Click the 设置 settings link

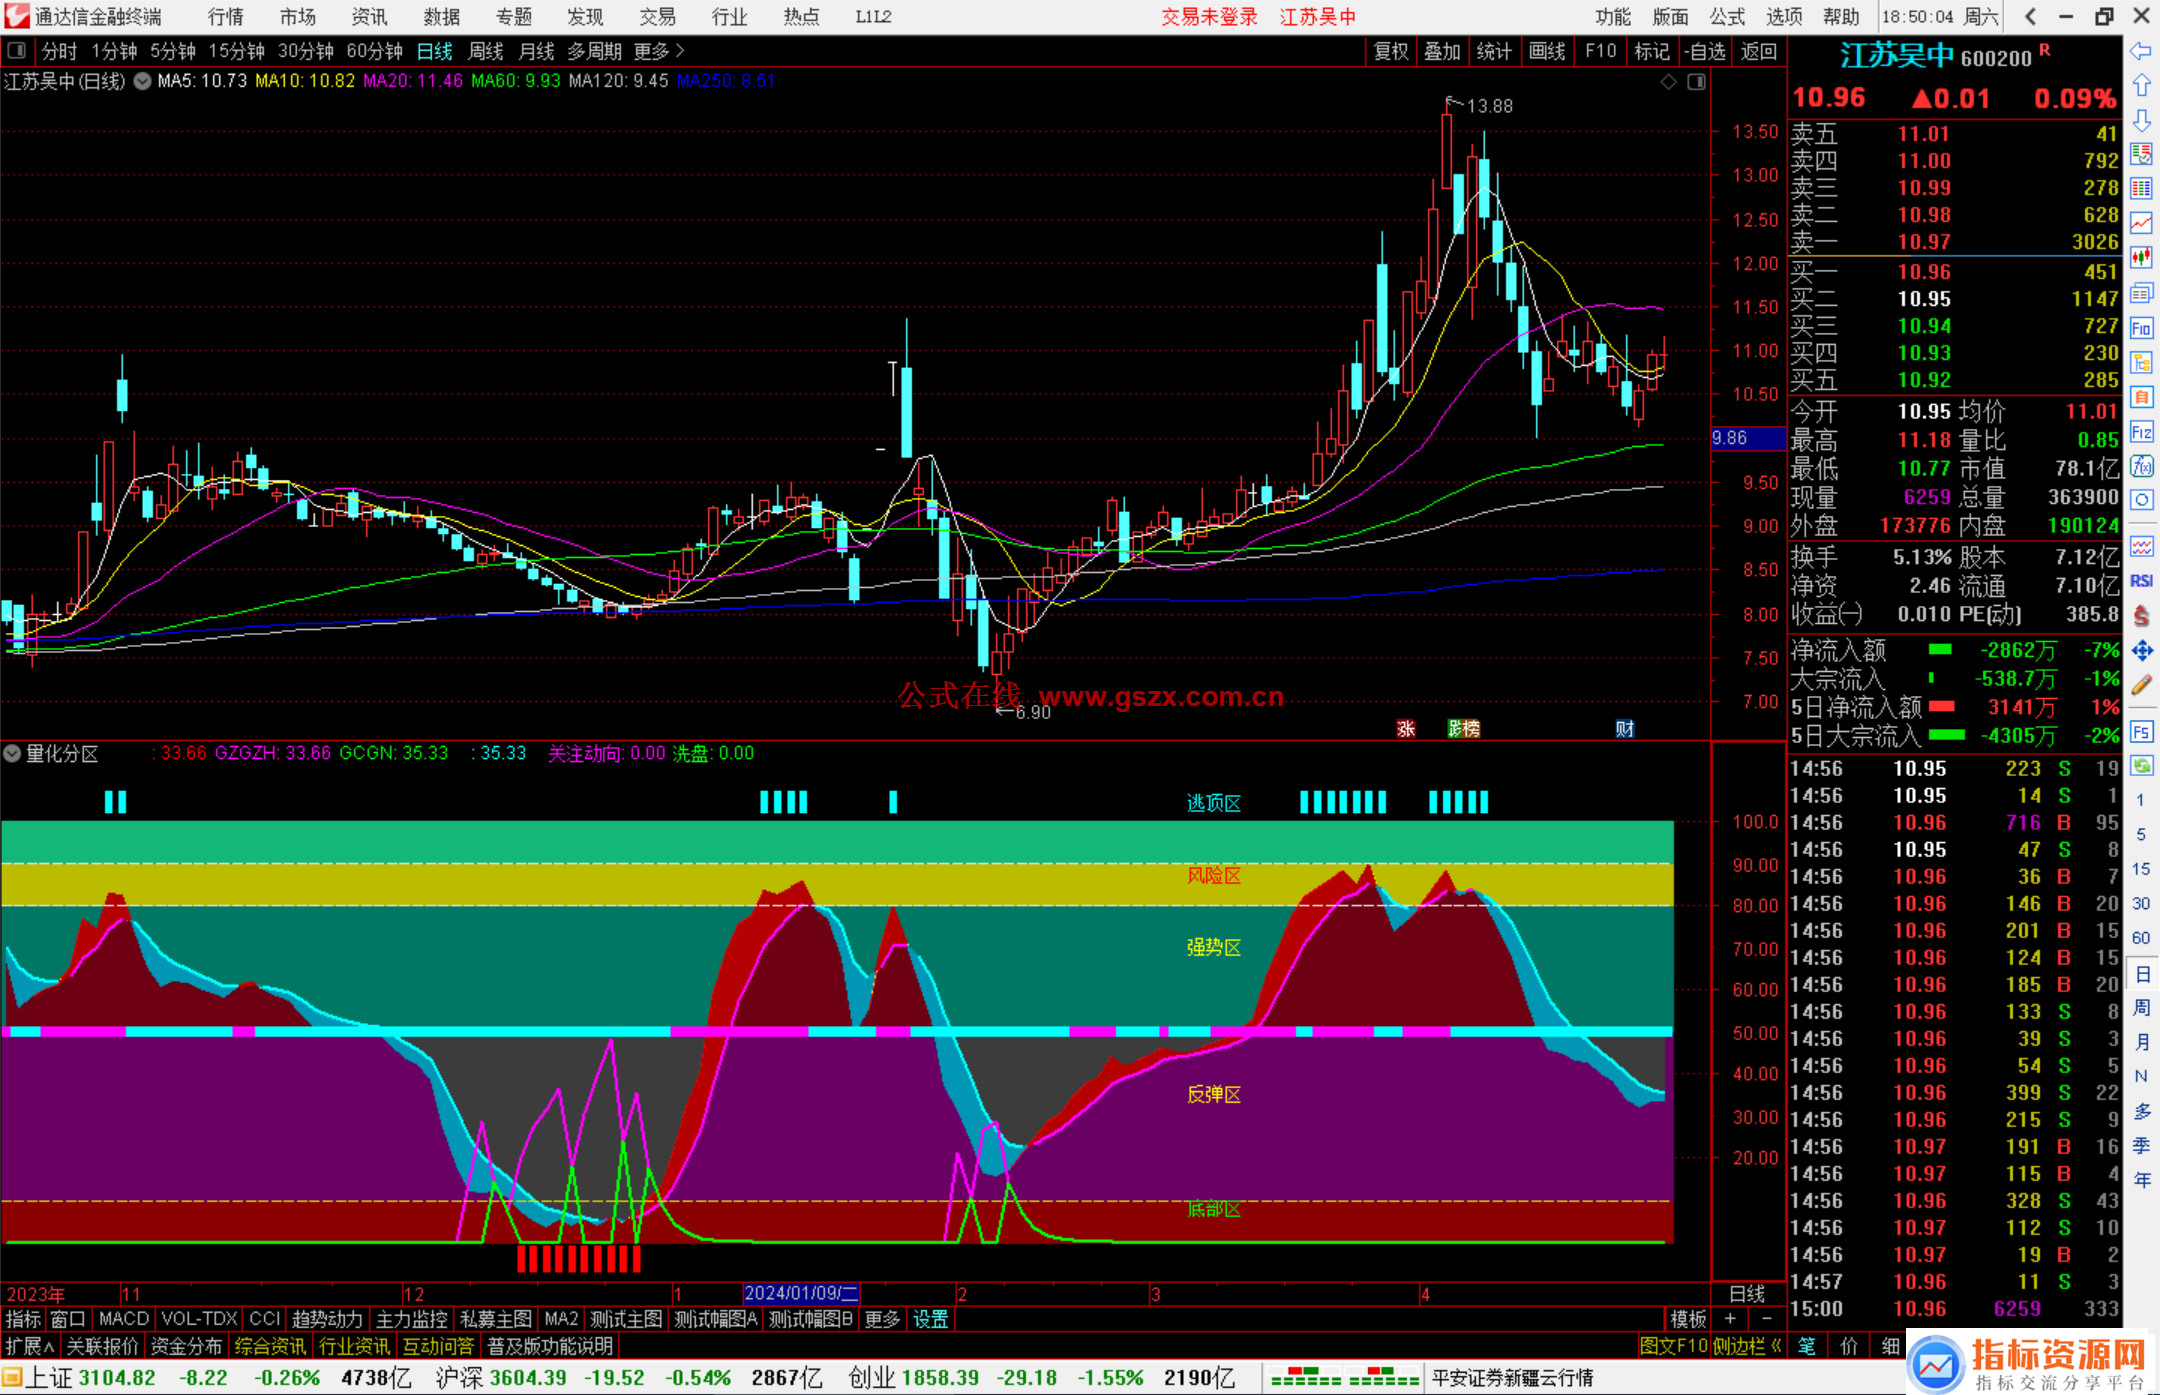pos(930,1319)
